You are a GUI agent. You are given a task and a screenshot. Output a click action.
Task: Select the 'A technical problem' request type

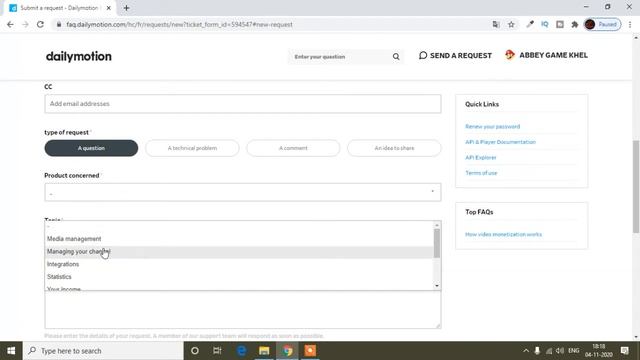[x=192, y=148]
